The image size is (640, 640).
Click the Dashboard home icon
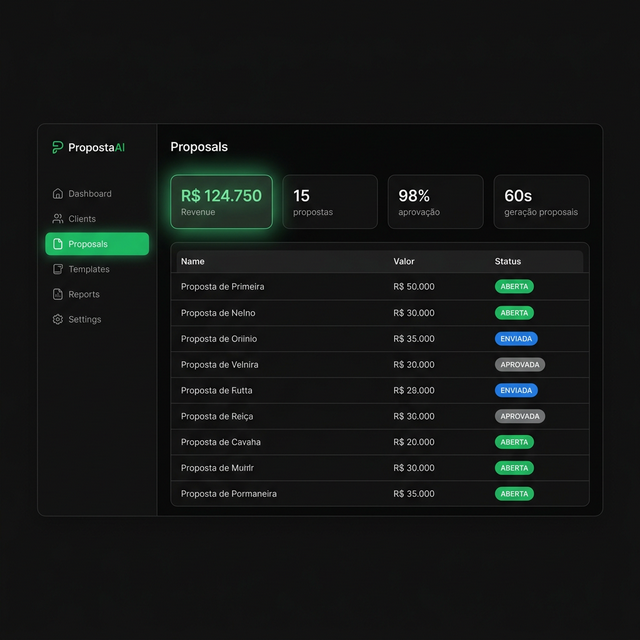pyautogui.click(x=58, y=194)
